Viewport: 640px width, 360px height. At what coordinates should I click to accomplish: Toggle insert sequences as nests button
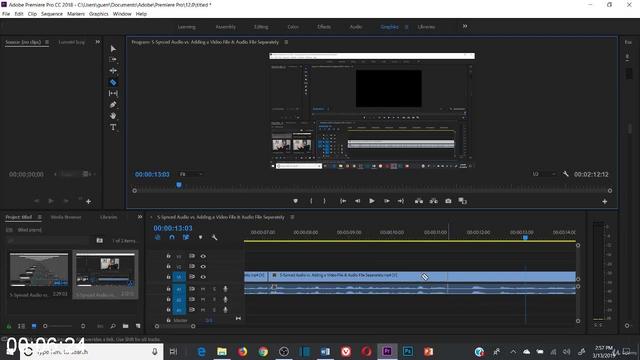coord(158,237)
